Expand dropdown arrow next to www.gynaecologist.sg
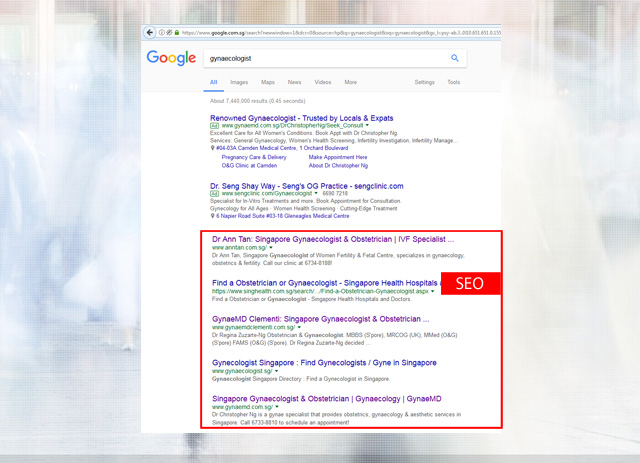Viewport: 640px width, 463px height. (x=276, y=371)
